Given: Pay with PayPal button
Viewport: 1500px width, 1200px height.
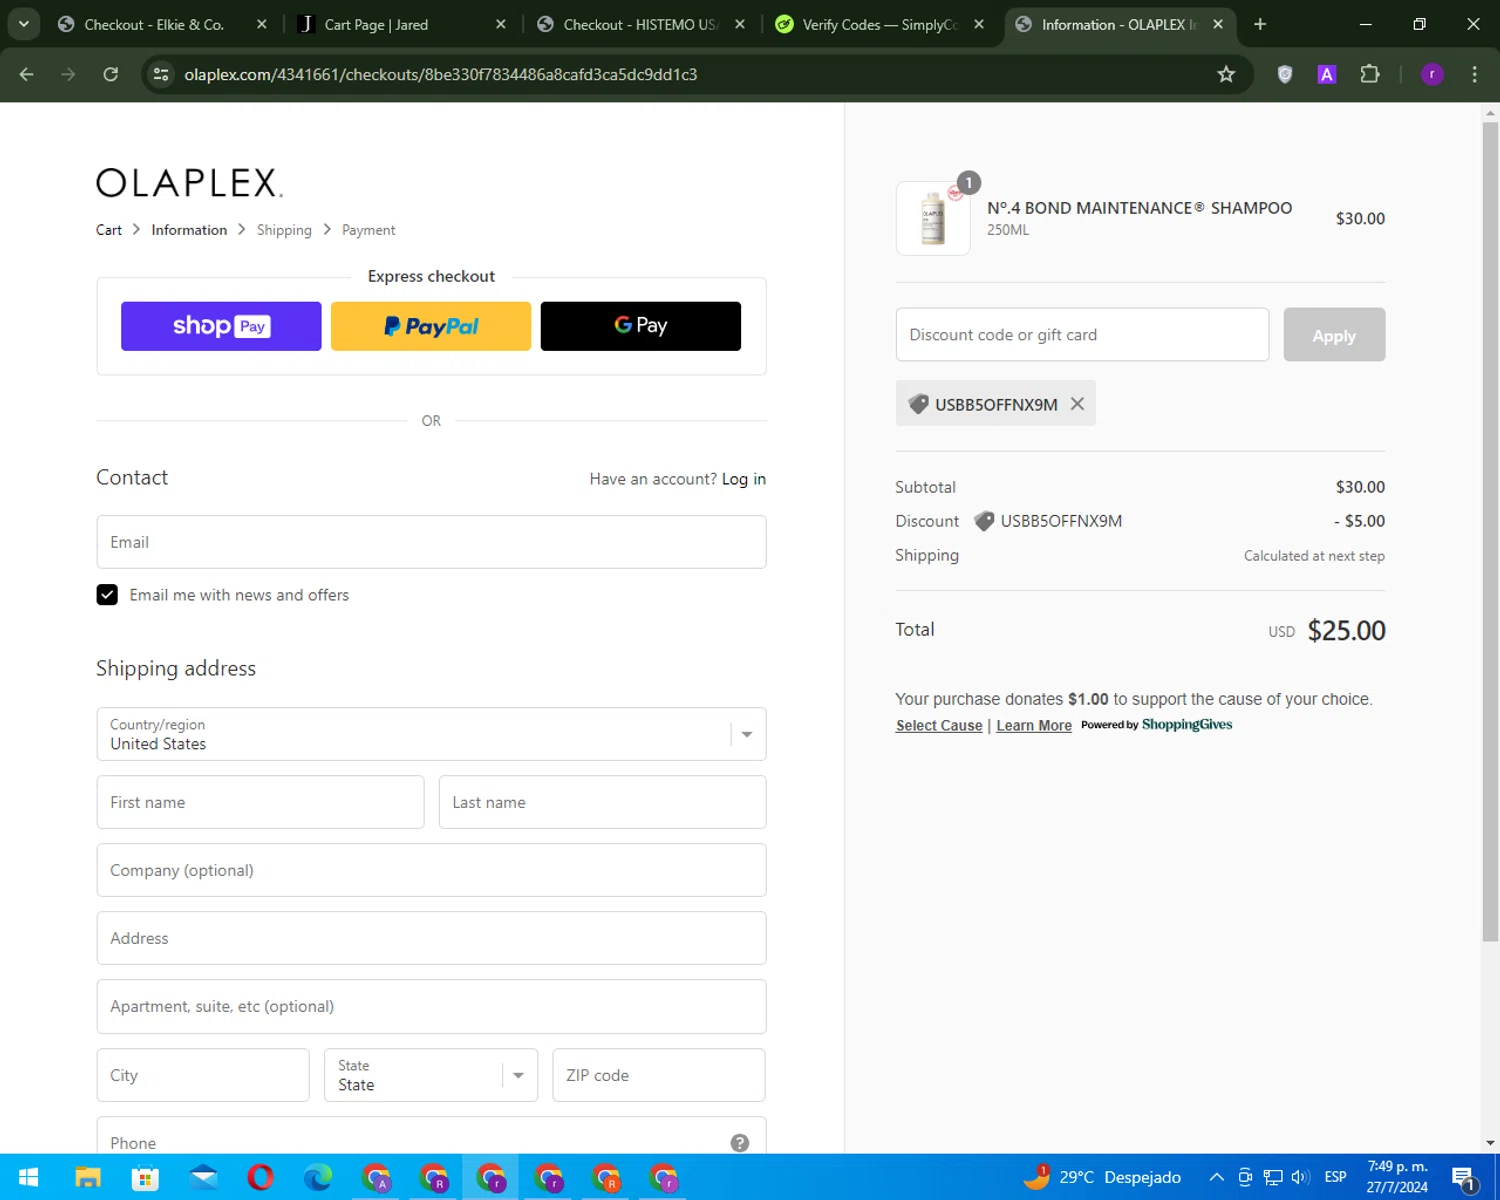Looking at the screenshot, I should [x=431, y=326].
